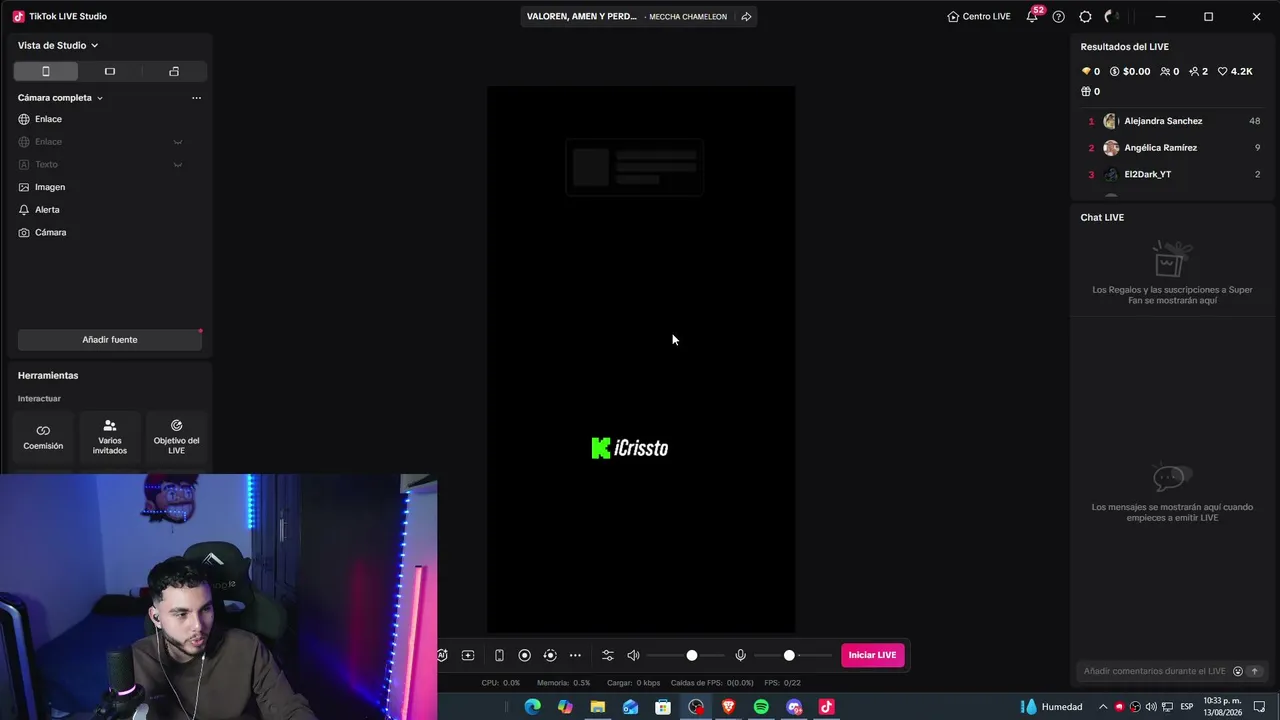Click the new followers stat showing 2
The height and width of the screenshot is (720, 1280).
tap(1198, 71)
